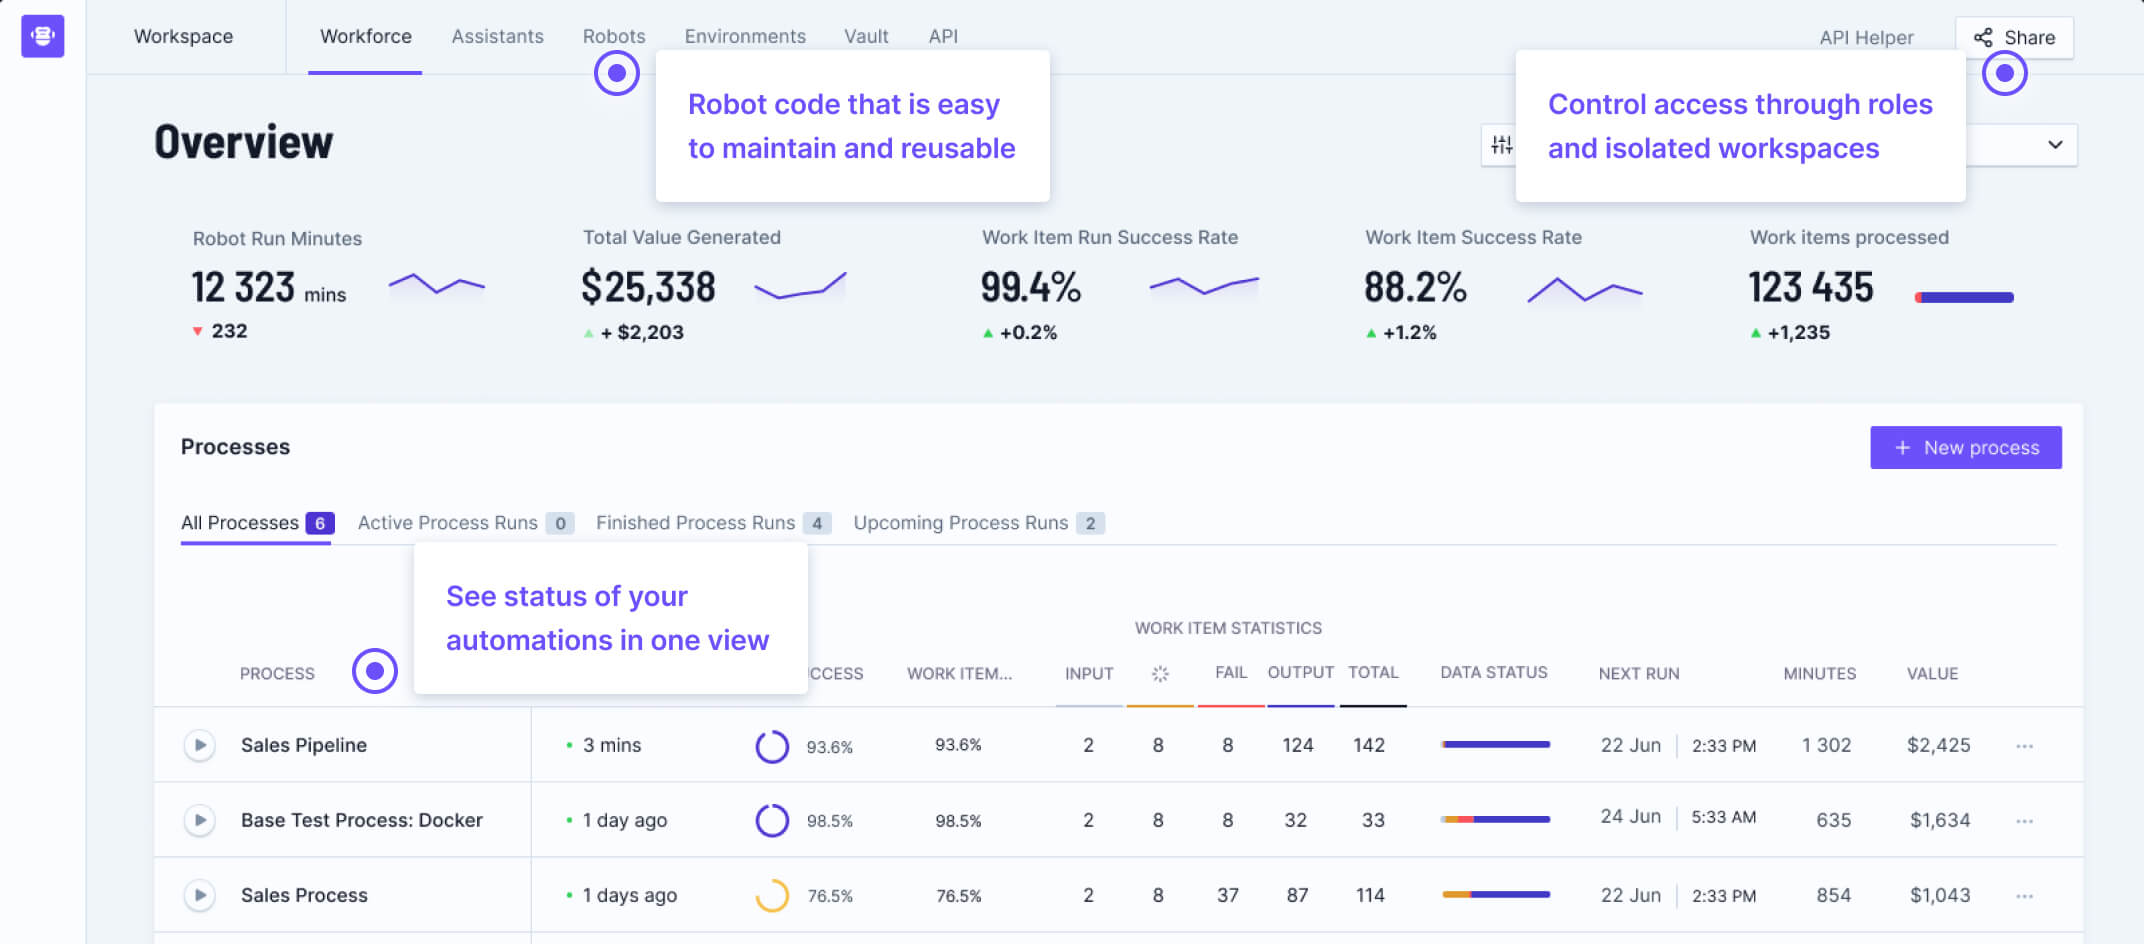
Task: Create a New process
Action: tap(1966, 448)
